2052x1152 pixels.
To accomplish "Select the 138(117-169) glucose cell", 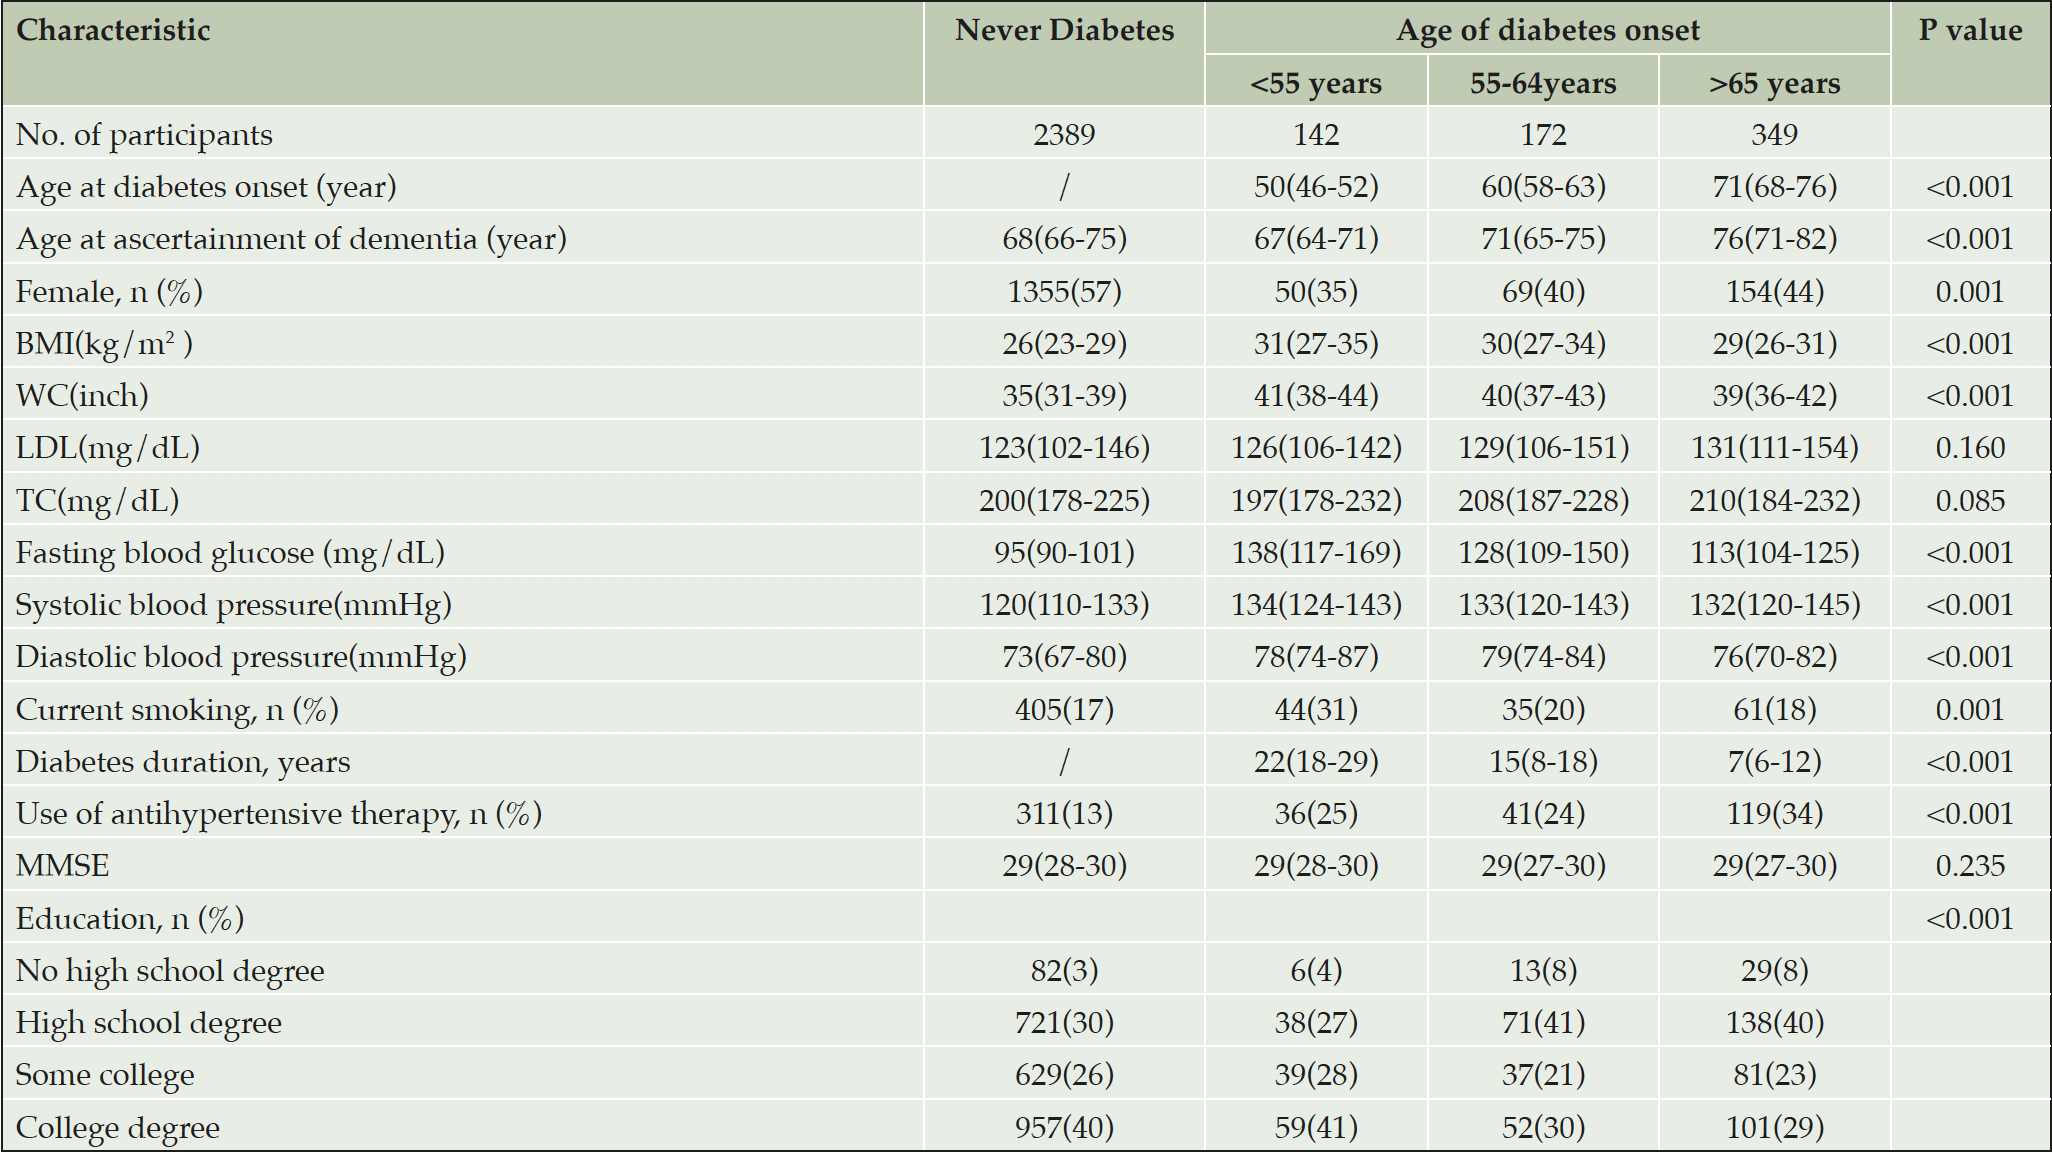I will tap(1316, 553).
